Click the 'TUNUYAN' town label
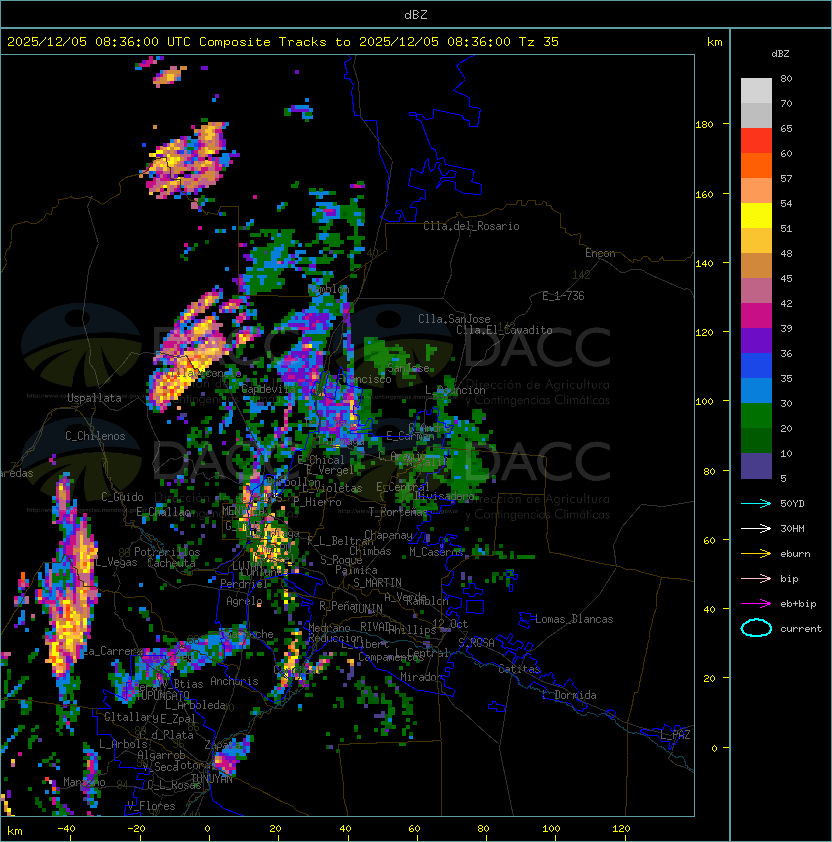This screenshot has width=832, height=842. tap(212, 779)
